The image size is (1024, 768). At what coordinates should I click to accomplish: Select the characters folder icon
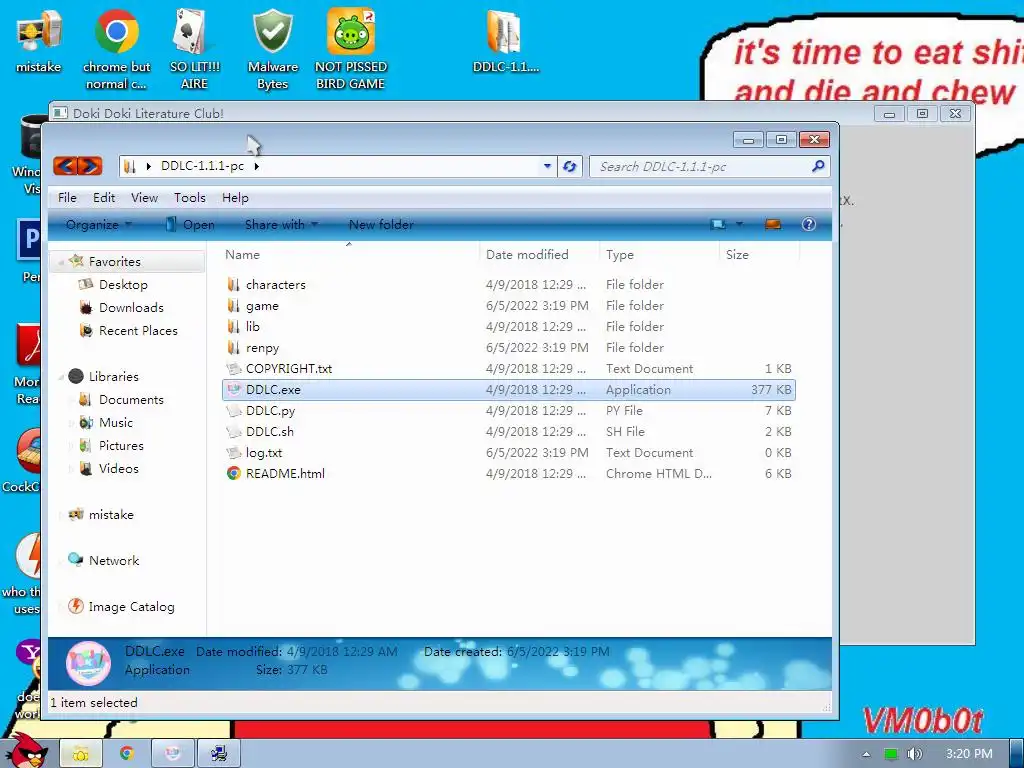233,285
